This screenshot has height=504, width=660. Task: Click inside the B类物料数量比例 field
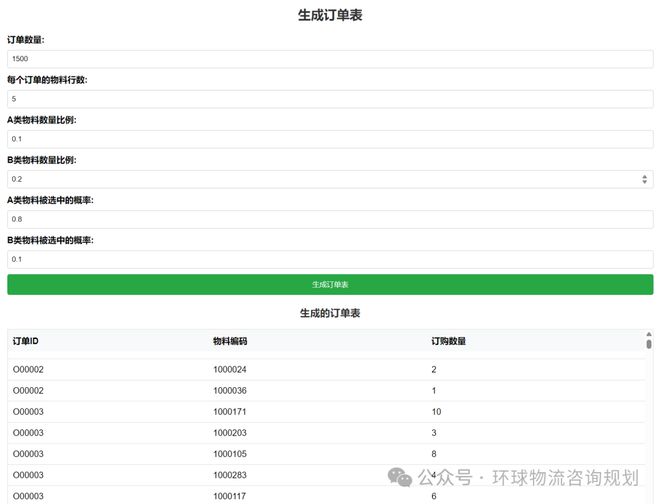(320, 179)
